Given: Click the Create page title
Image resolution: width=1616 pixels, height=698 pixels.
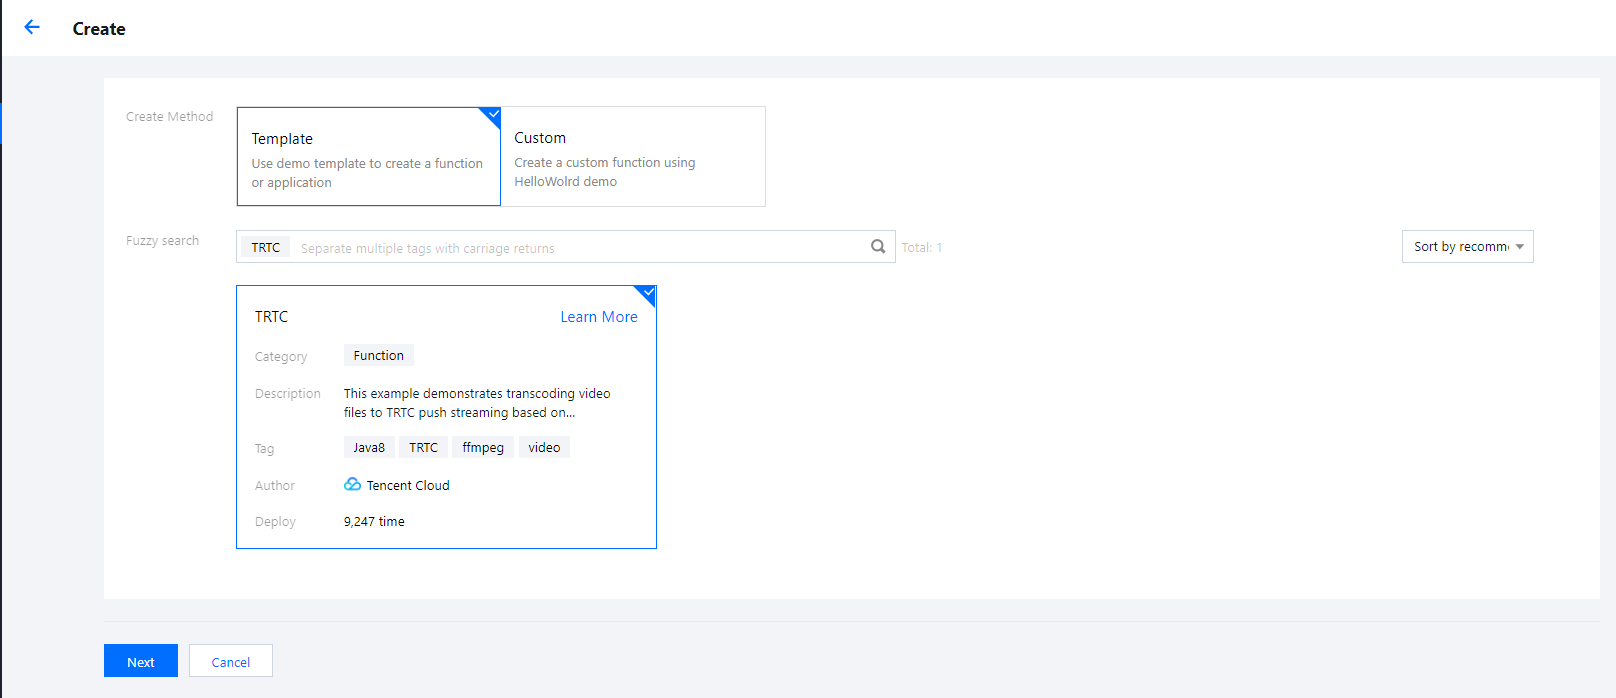Looking at the screenshot, I should click(x=99, y=29).
